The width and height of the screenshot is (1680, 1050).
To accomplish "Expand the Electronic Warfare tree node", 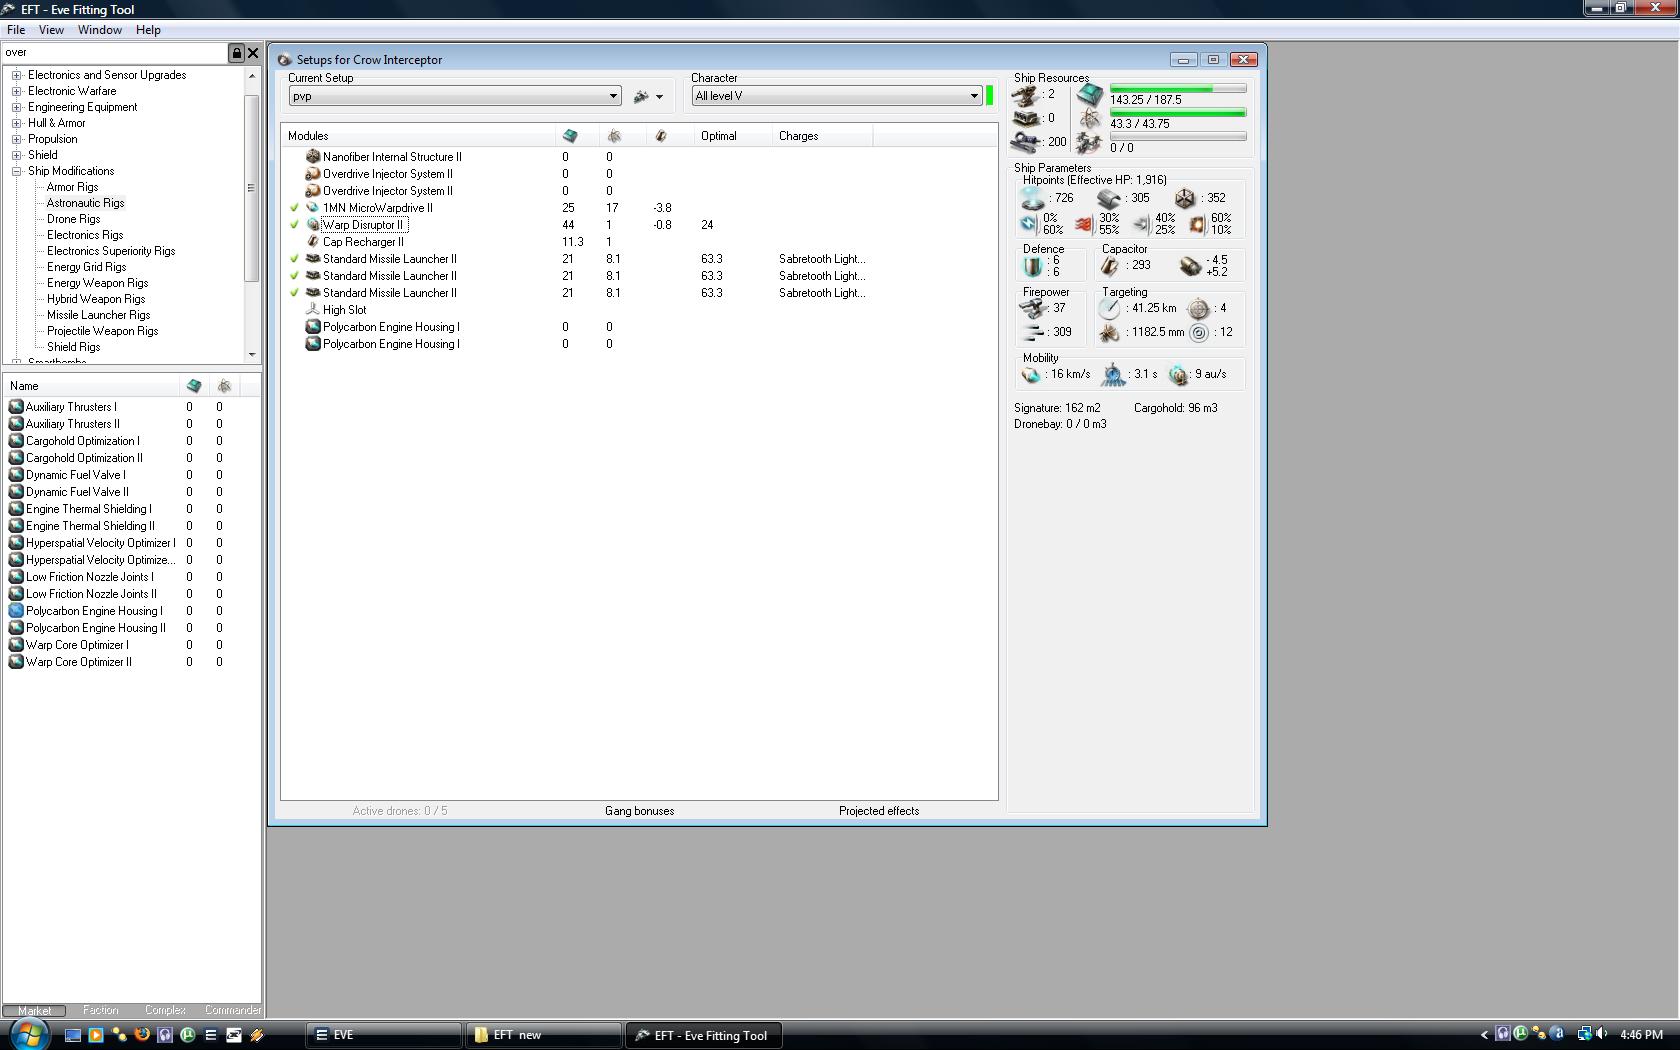I will (x=17, y=91).
